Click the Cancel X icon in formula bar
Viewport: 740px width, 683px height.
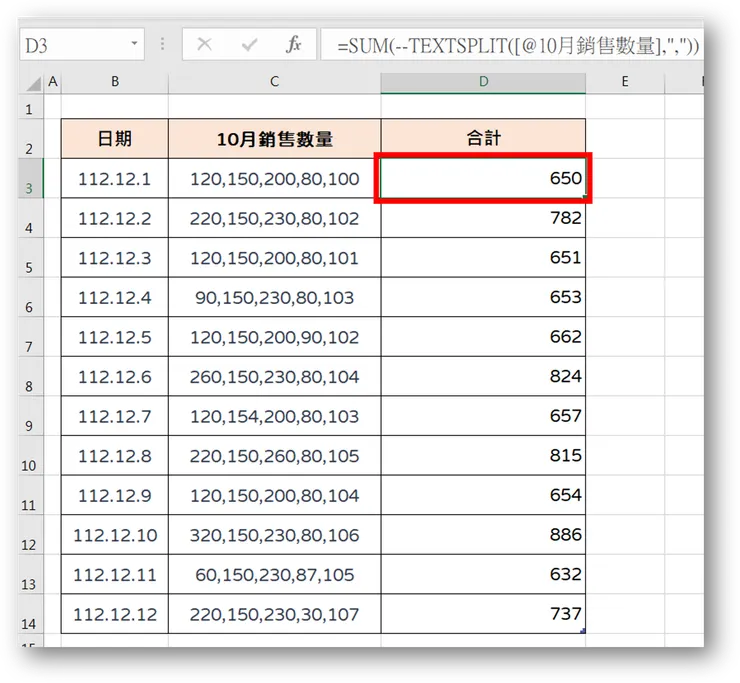point(204,45)
